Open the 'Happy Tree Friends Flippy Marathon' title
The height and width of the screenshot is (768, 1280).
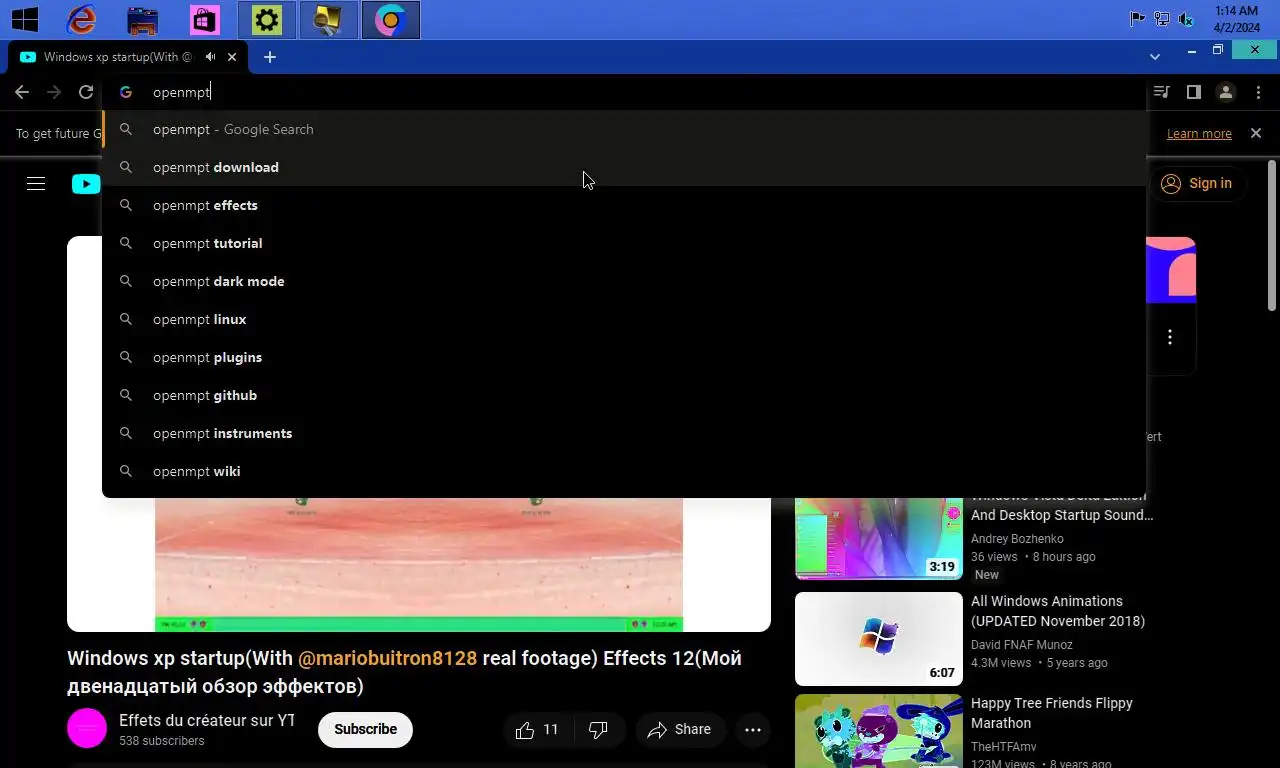(x=1051, y=713)
